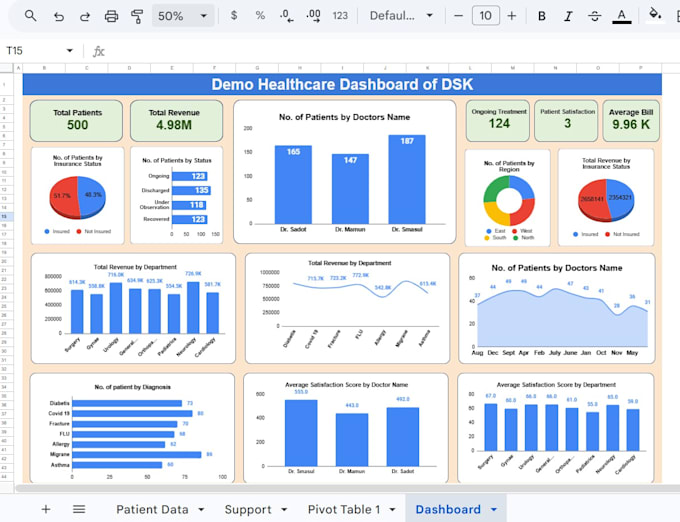
Task: Toggle italic formatting
Action: [x=568, y=16]
